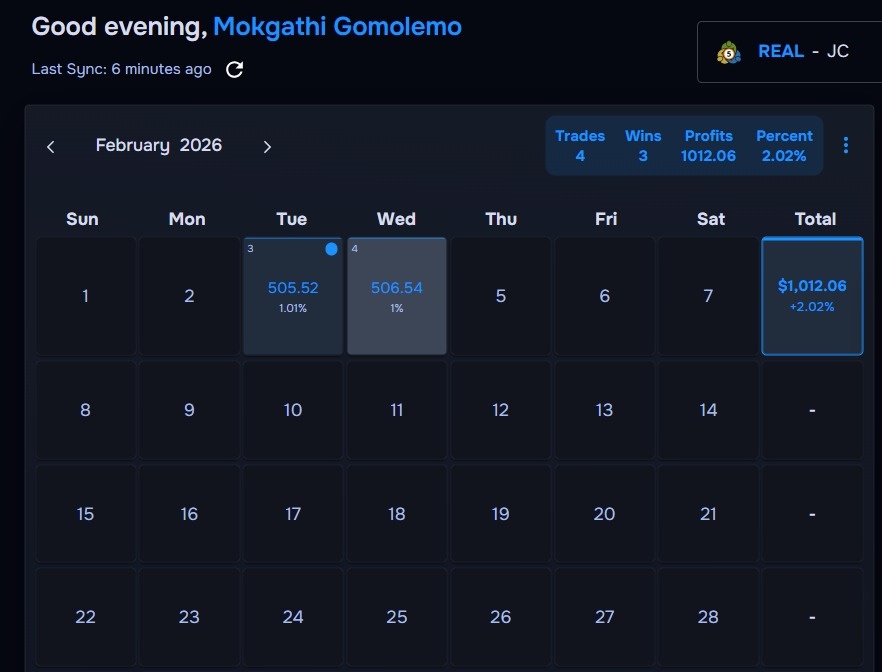Select calendar day 14
The width and height of the screenshot is (882, 672).
click(x=708, y=410)
